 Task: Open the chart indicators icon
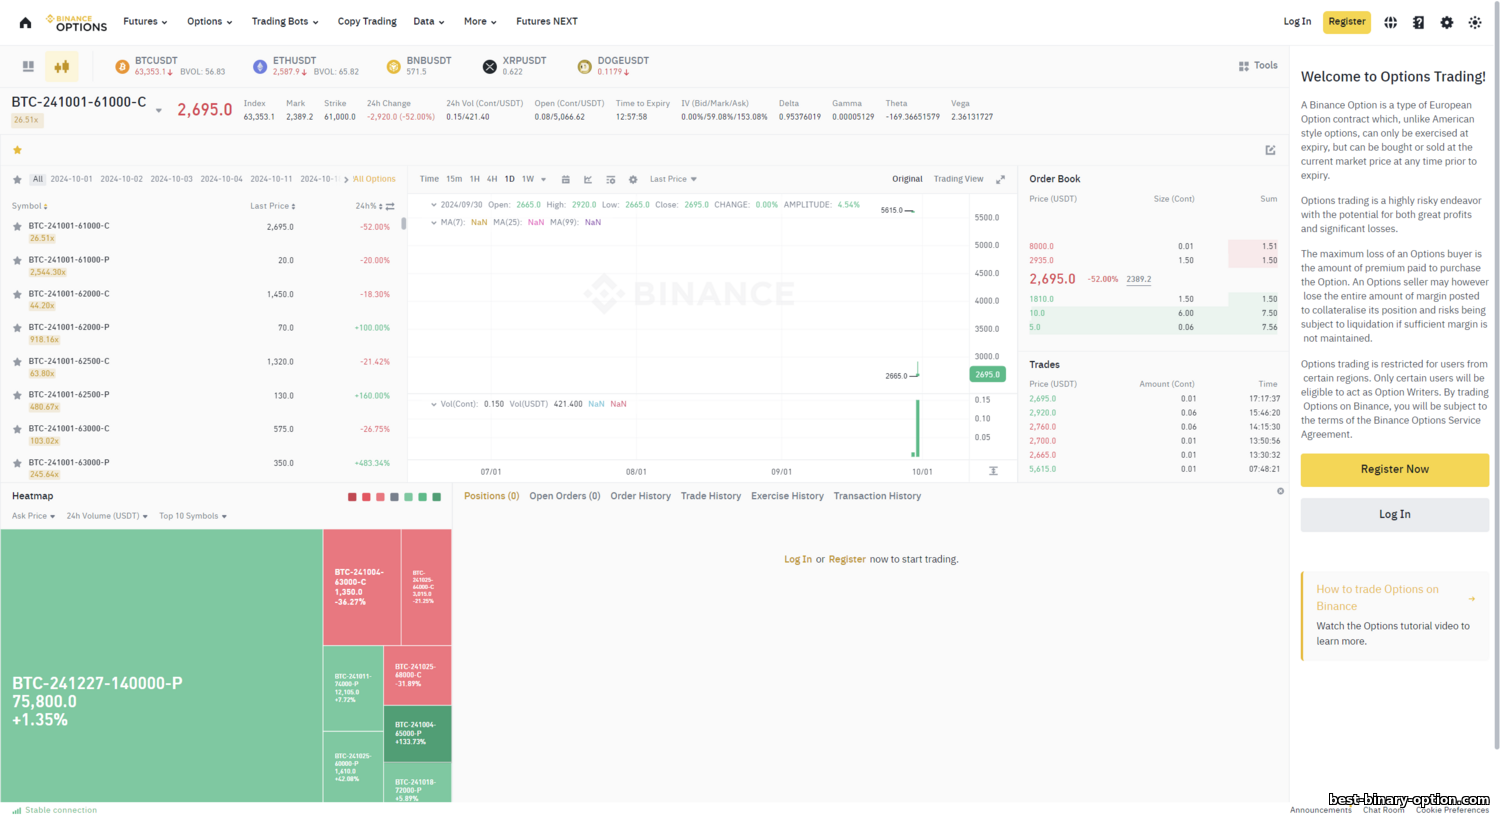point(588,180)
